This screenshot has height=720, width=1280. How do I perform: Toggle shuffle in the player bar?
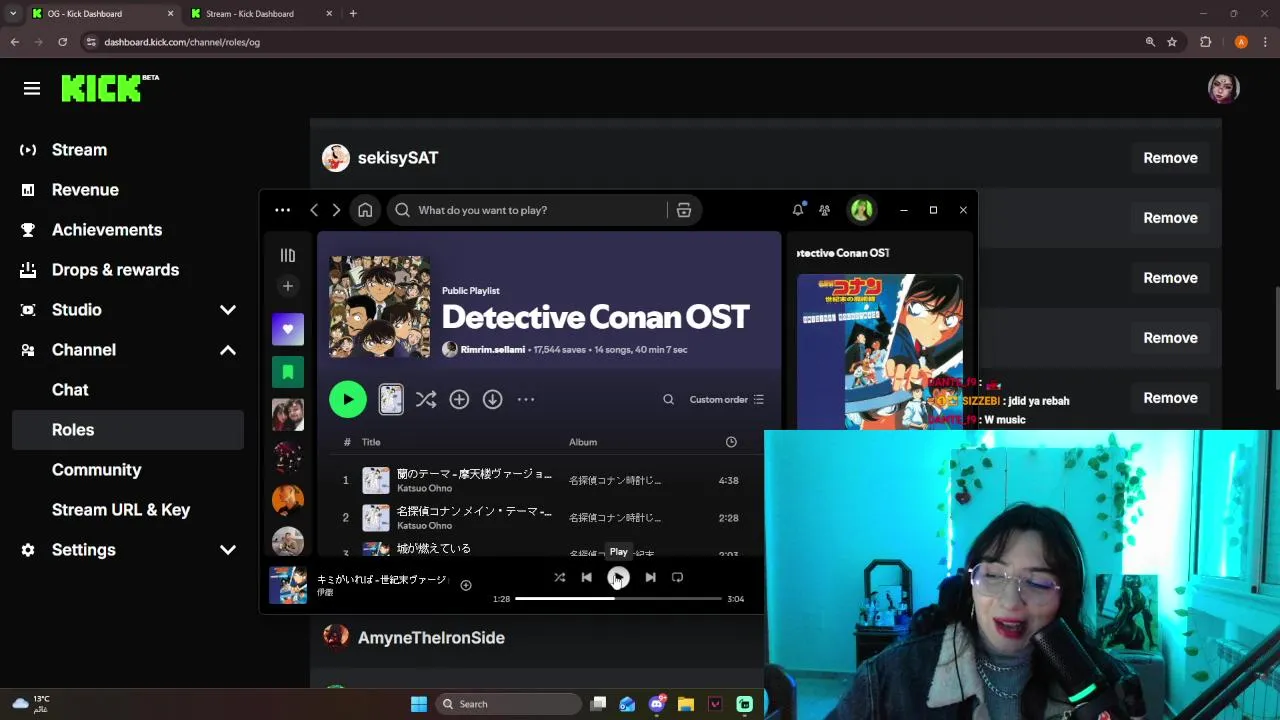click(x=560, y=578)
